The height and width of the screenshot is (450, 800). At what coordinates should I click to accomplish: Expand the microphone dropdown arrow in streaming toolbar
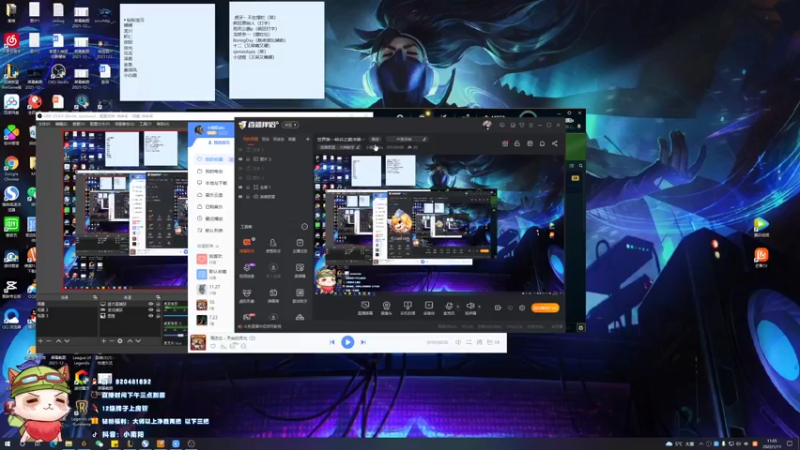click(457, 306)
